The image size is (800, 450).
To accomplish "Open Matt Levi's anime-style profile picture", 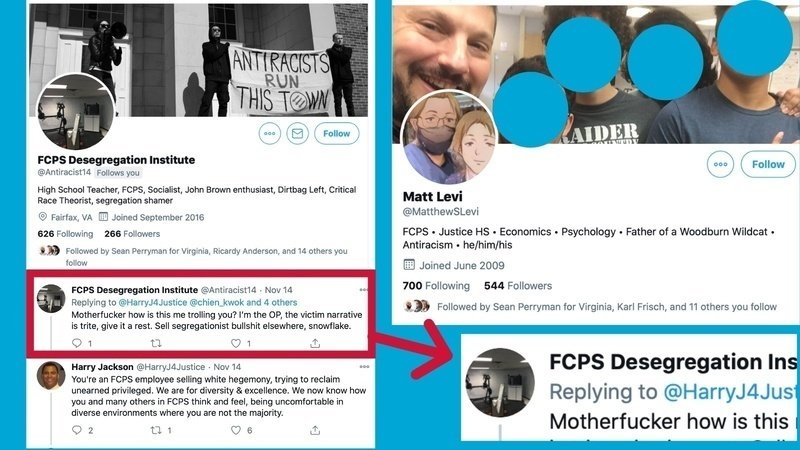I will pos(448,137).
